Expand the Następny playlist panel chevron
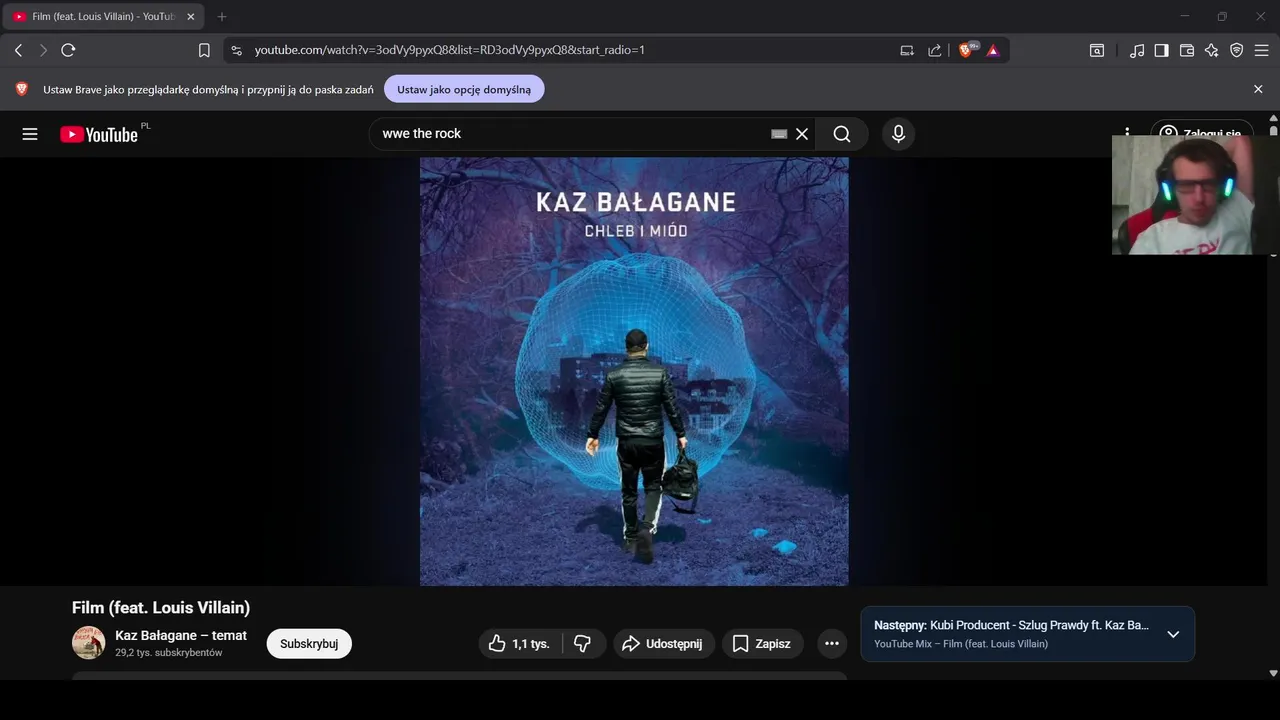 [1173, 634]
